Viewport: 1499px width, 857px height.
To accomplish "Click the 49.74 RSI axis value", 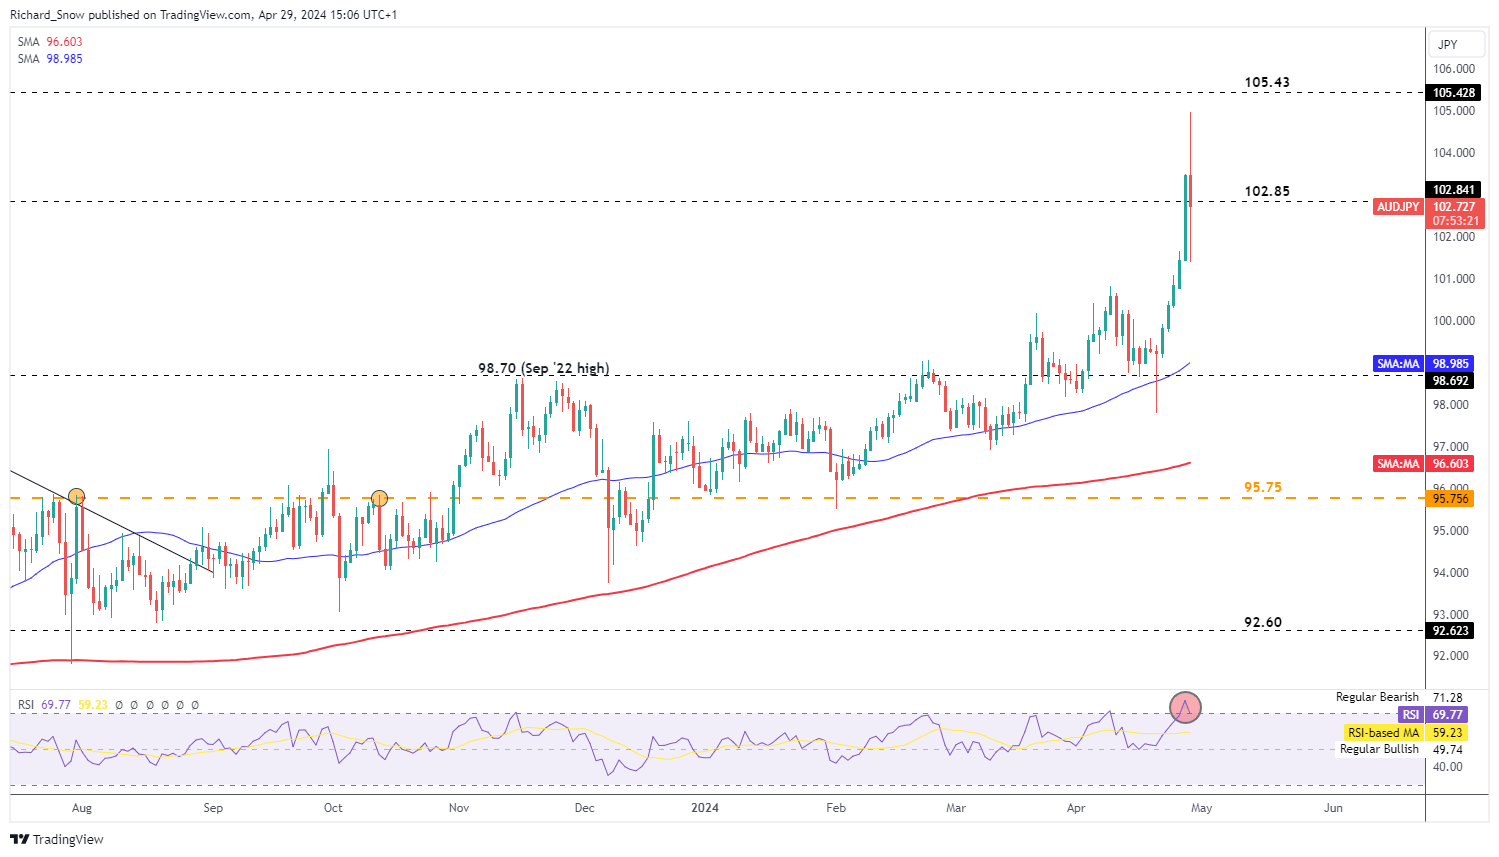I will [1448, 749].
